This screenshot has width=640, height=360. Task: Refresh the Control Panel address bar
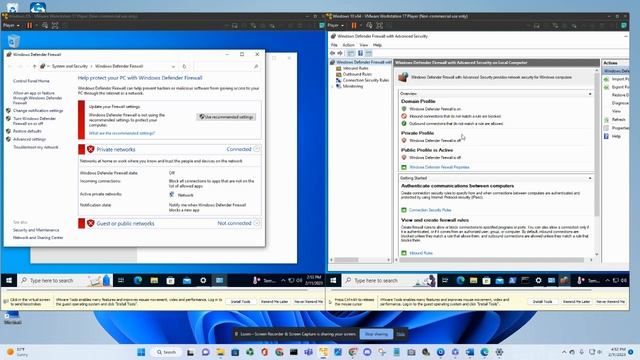184,66
